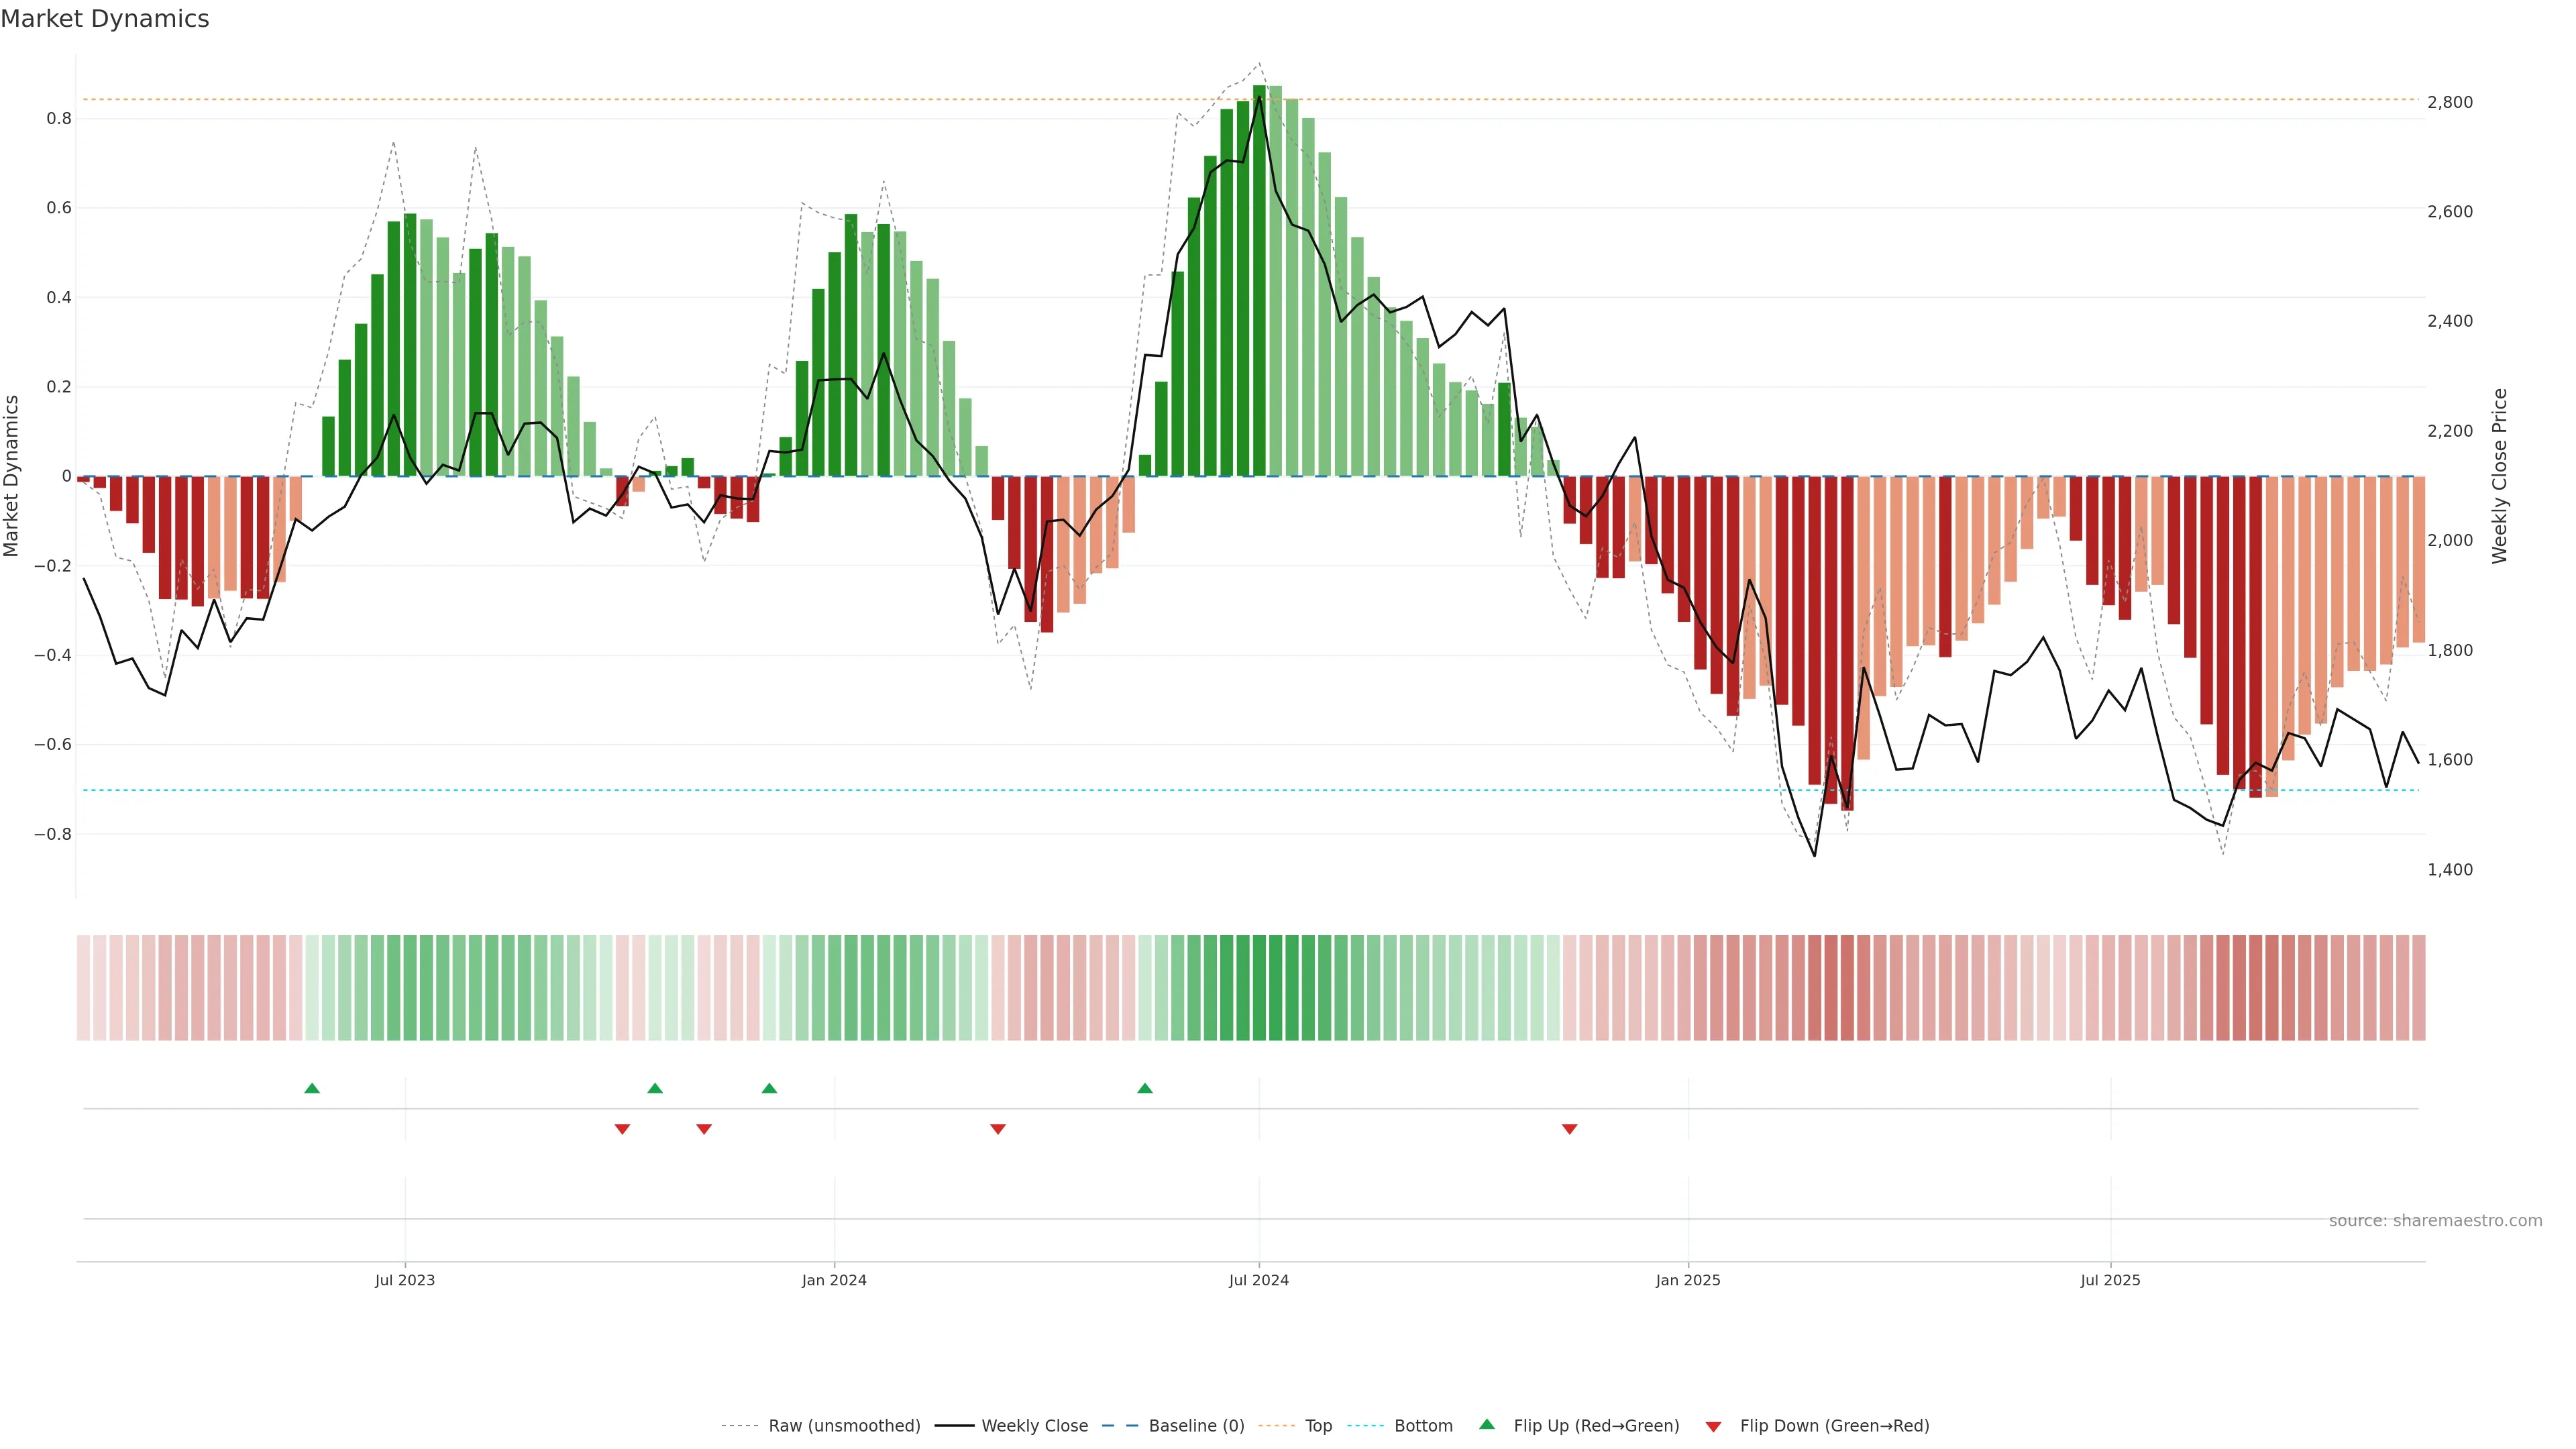Viewport: 2576px width, 1449px height.
Task: Click the Weekly Close Price axis title
Action: coord(2500,476)
